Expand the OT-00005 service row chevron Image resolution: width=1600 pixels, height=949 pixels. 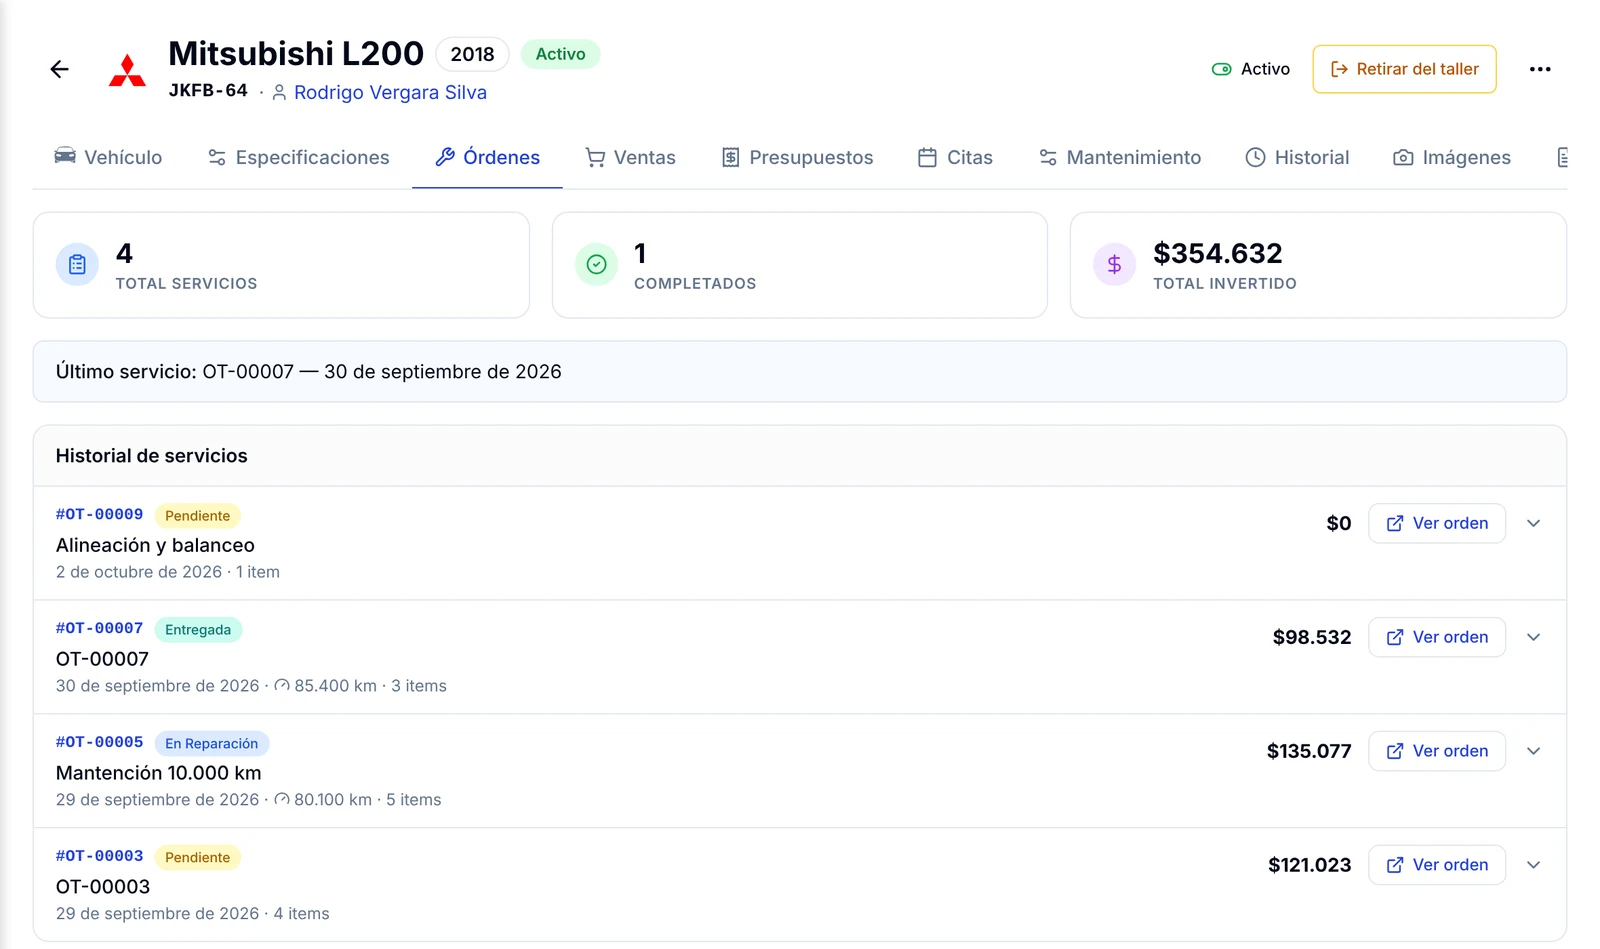(1534, 751)
